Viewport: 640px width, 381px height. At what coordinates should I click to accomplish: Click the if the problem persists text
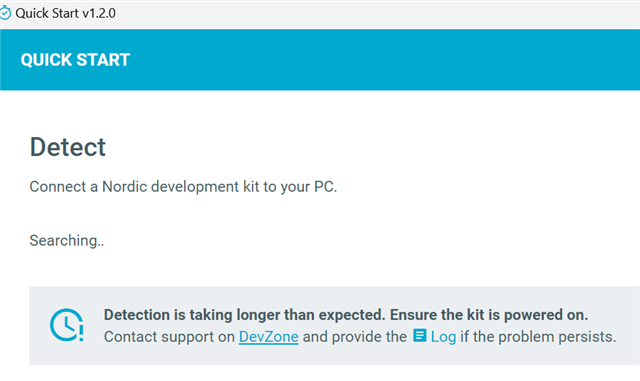[x=538, y=337]
